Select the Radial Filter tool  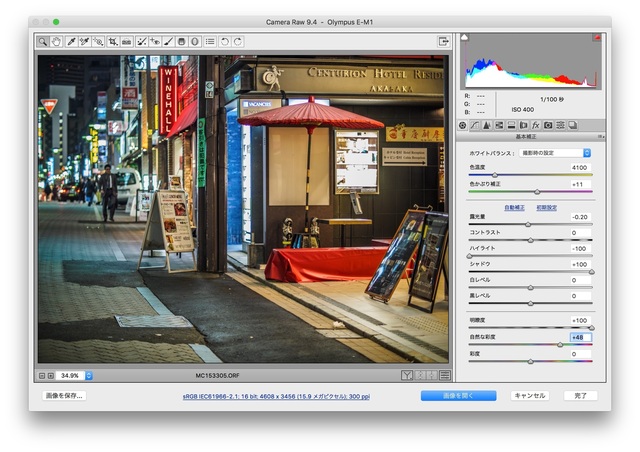(x=195, y=41)
